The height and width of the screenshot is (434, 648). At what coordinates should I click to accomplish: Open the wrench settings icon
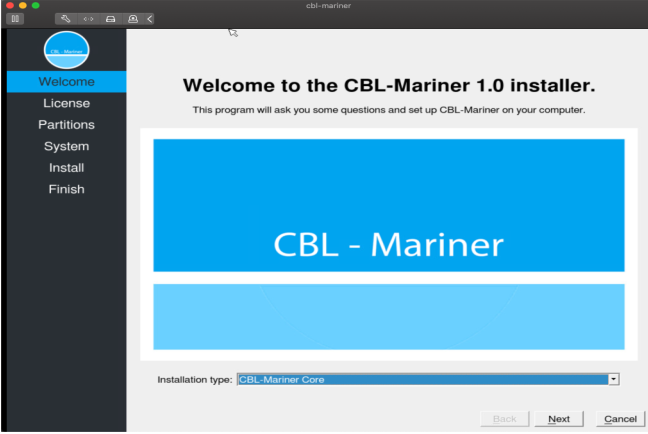click(66, 19)
